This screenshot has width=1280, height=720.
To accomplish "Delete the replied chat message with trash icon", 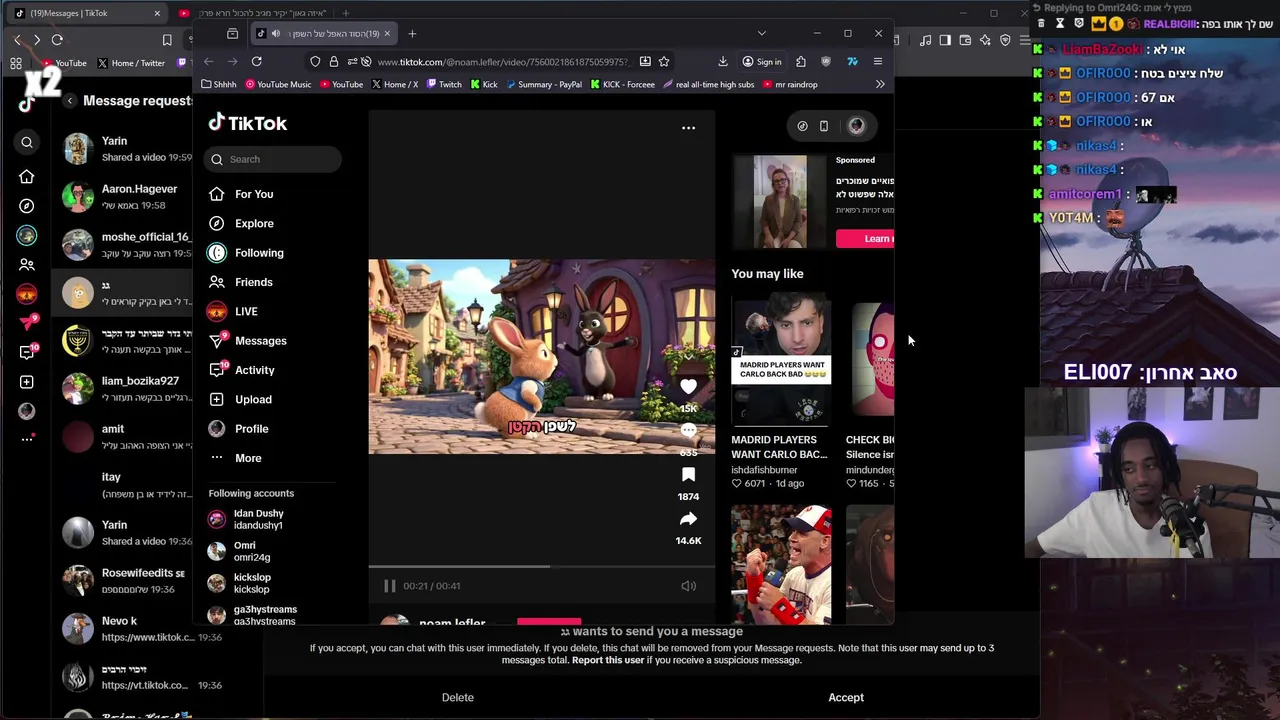I will click(x=1041, y=22).
